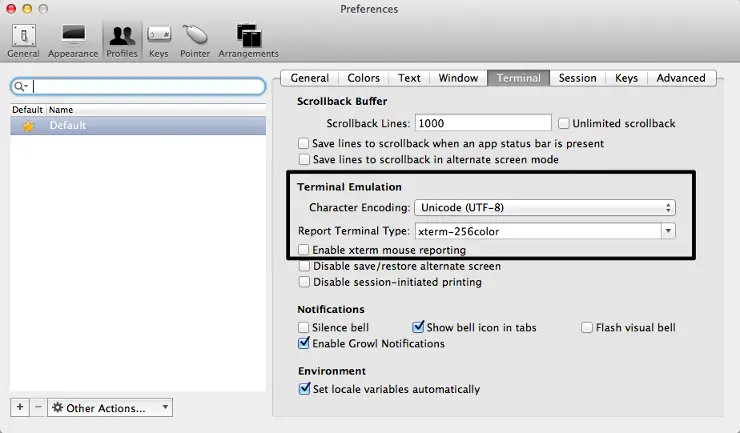Expand the Report Terminal Type combo box

tap(667, 231)
